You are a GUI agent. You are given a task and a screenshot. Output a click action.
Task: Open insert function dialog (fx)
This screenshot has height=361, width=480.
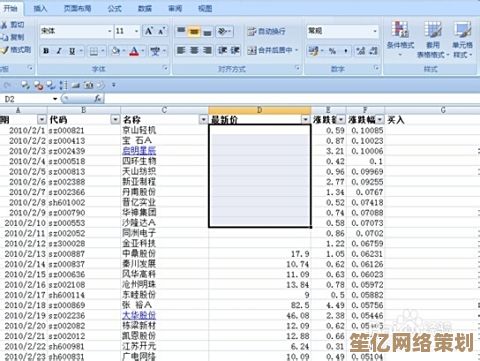(x=98, y=98)
